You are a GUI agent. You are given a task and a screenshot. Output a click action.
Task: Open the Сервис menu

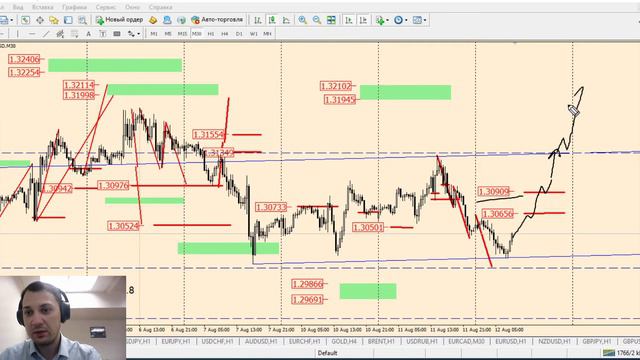click(x=106, y=7)
